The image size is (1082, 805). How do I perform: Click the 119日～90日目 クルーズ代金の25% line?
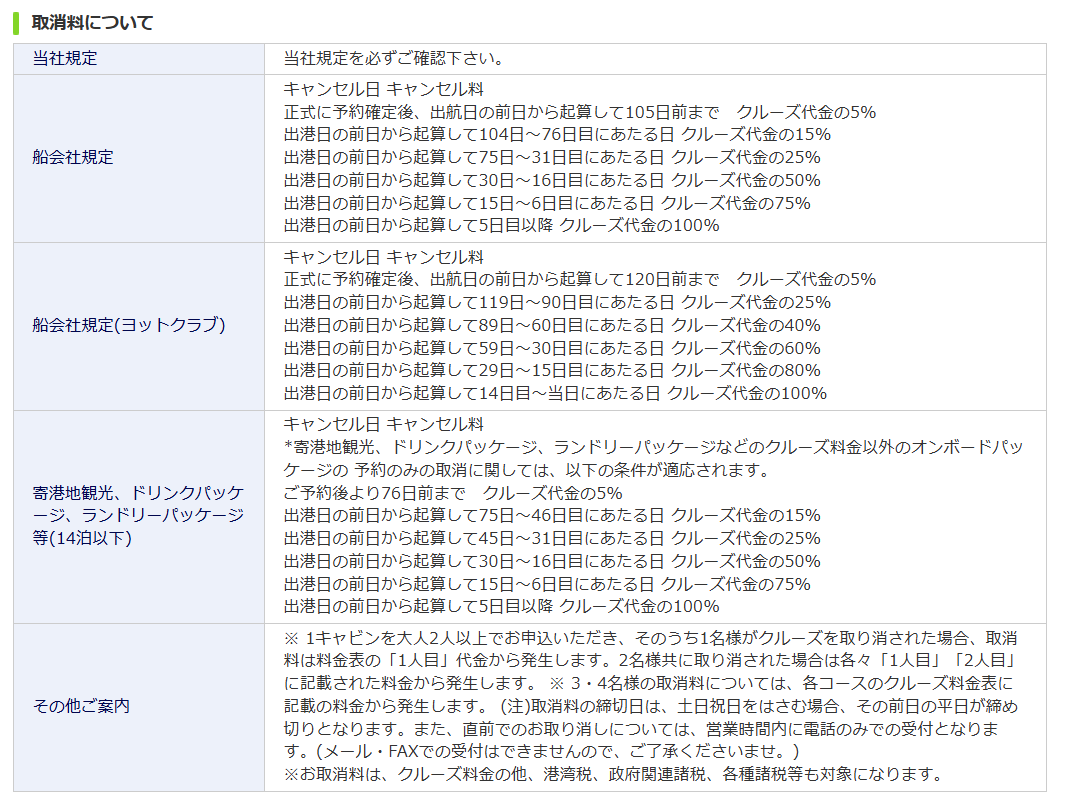(557, 303)
